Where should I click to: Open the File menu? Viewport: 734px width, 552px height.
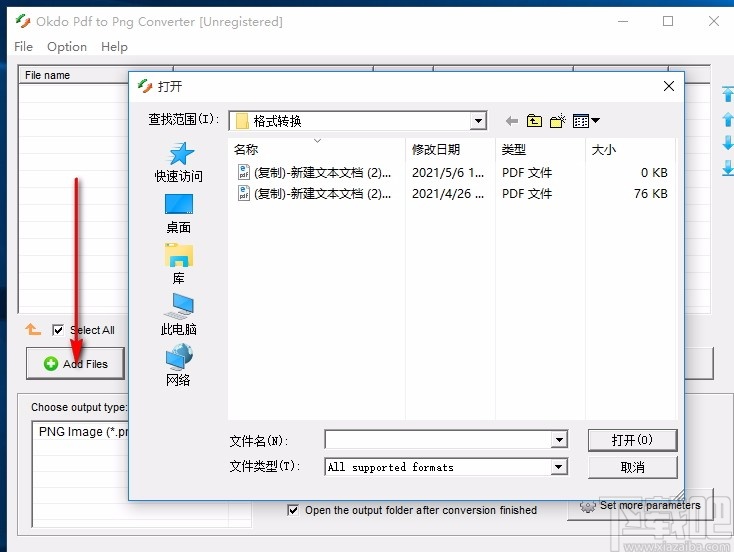tap(23, 47)
